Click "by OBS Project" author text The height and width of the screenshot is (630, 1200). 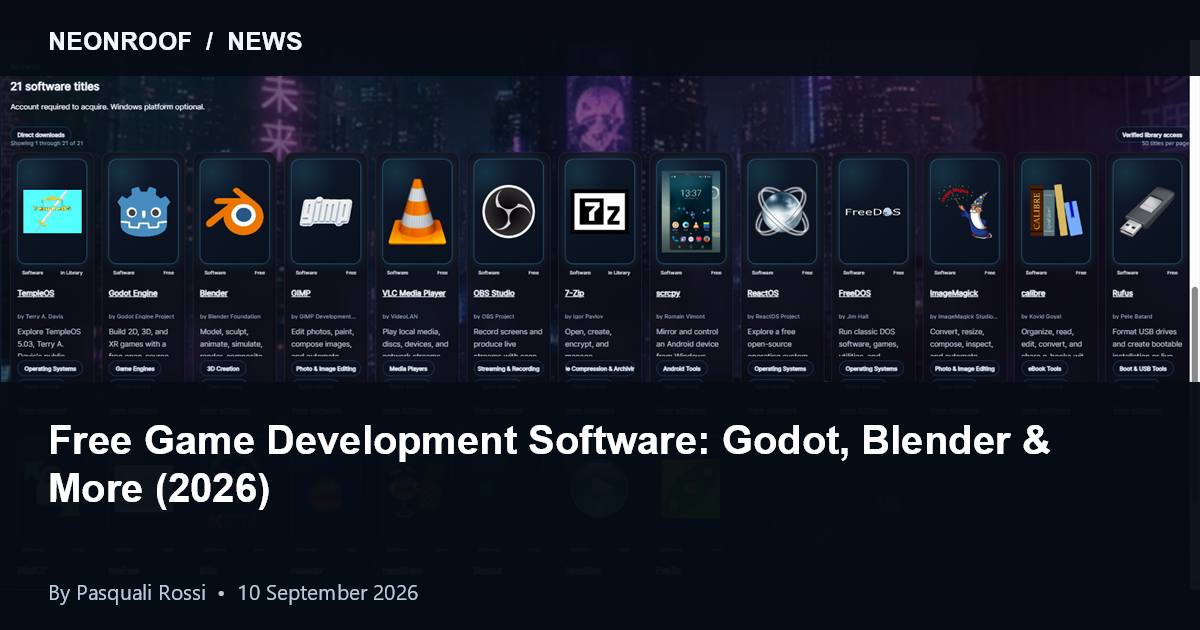click(x=496, y=316)
